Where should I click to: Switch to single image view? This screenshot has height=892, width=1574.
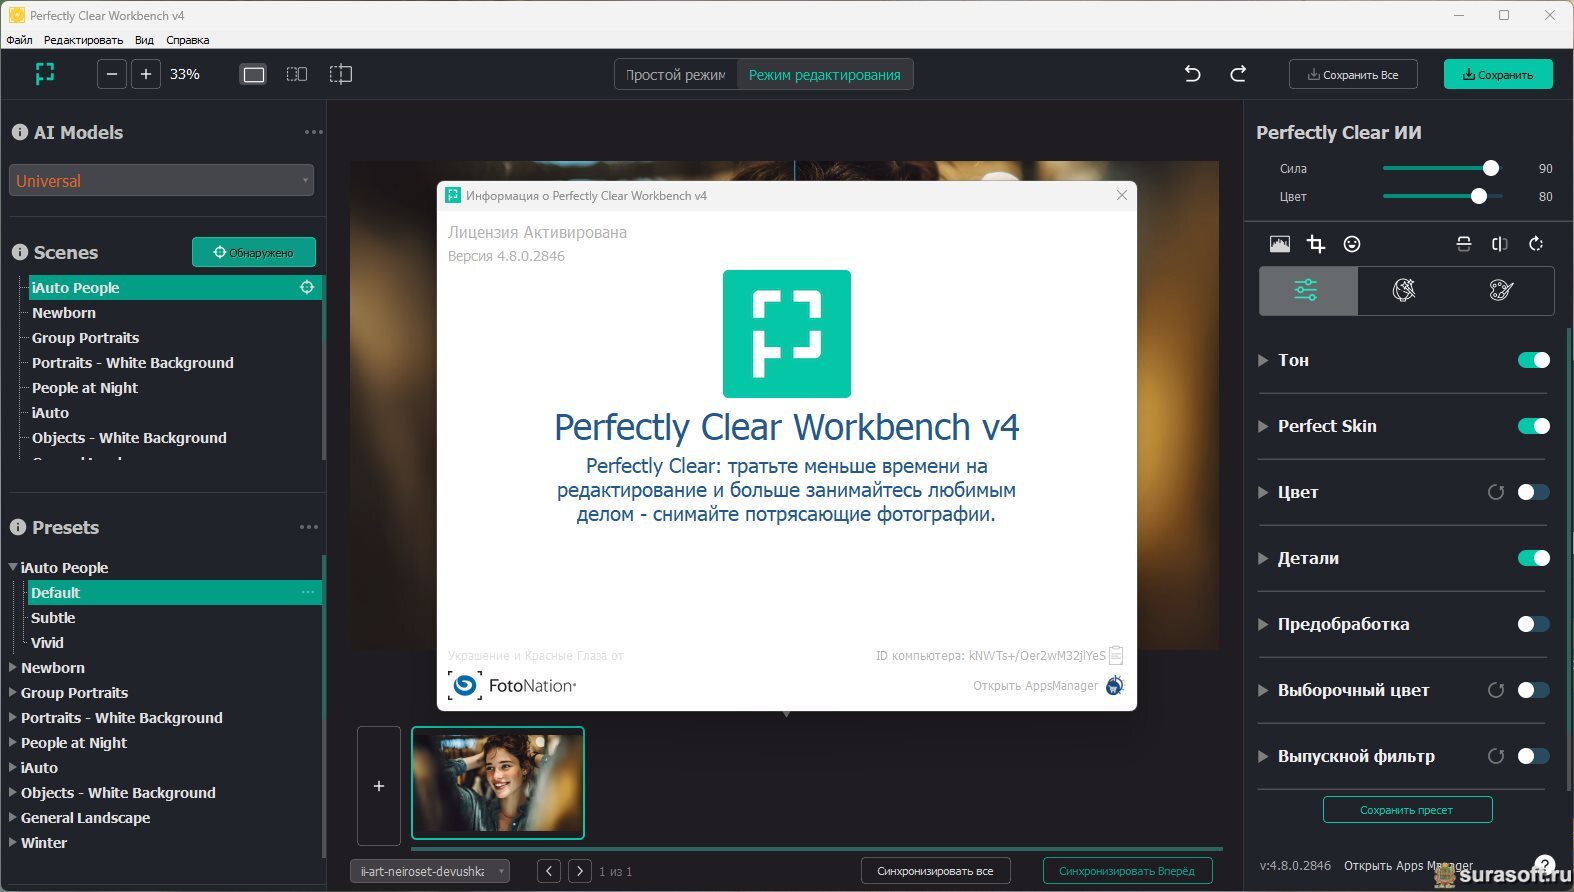click(254, 74)
